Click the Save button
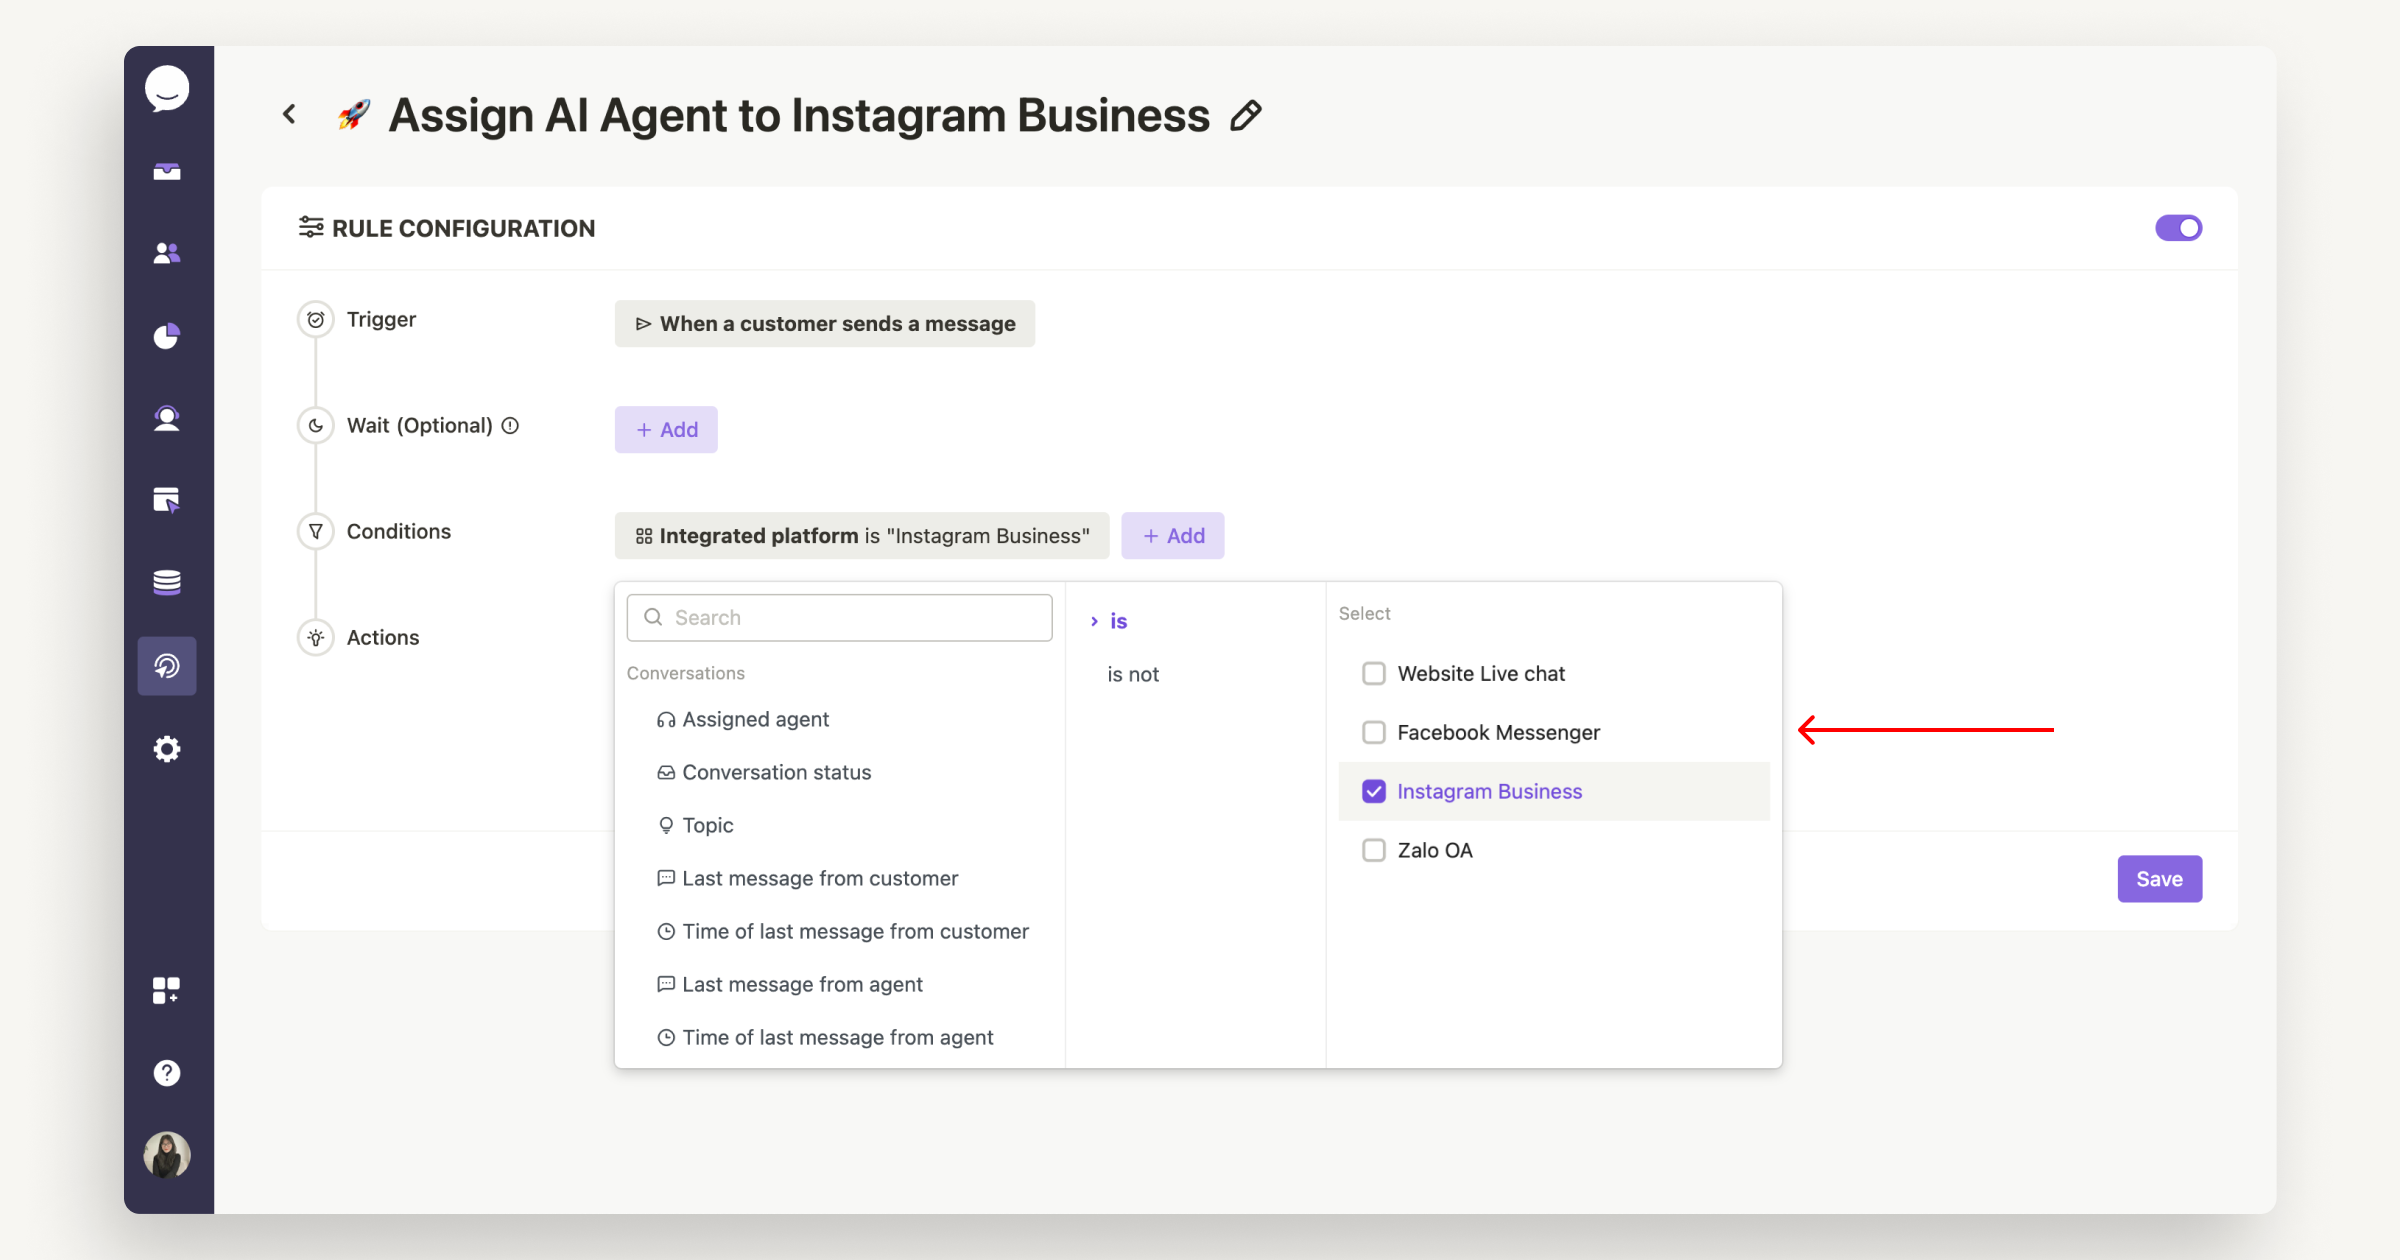The height and width of the screenshot is (1260, 2400). (x=2159, y=878)
